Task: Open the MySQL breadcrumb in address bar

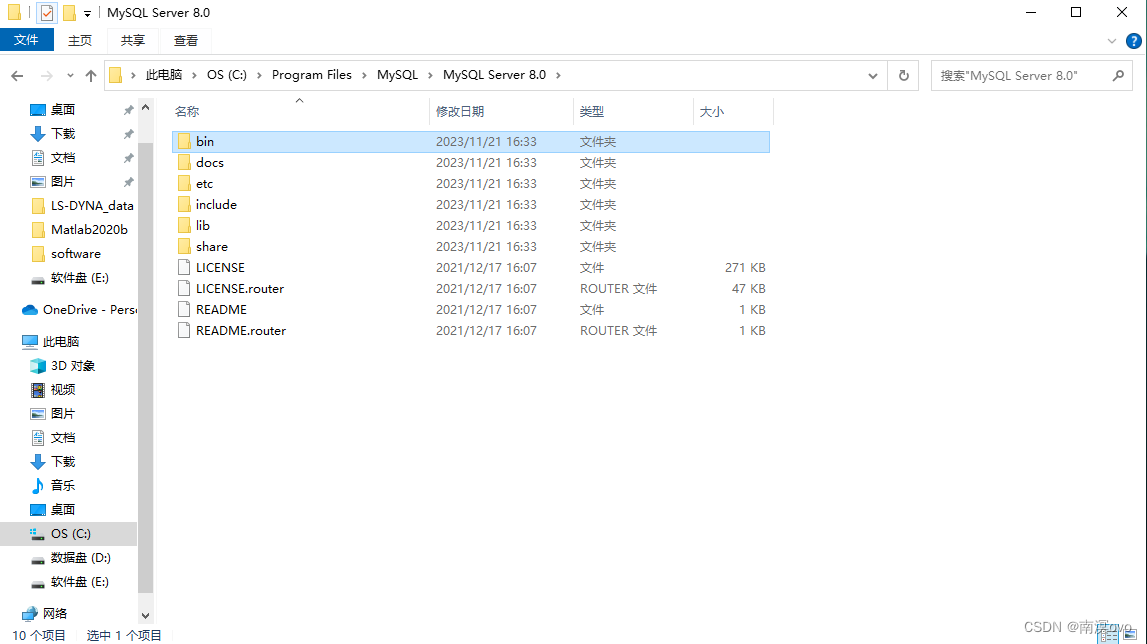Action: [x=397, y=74]
